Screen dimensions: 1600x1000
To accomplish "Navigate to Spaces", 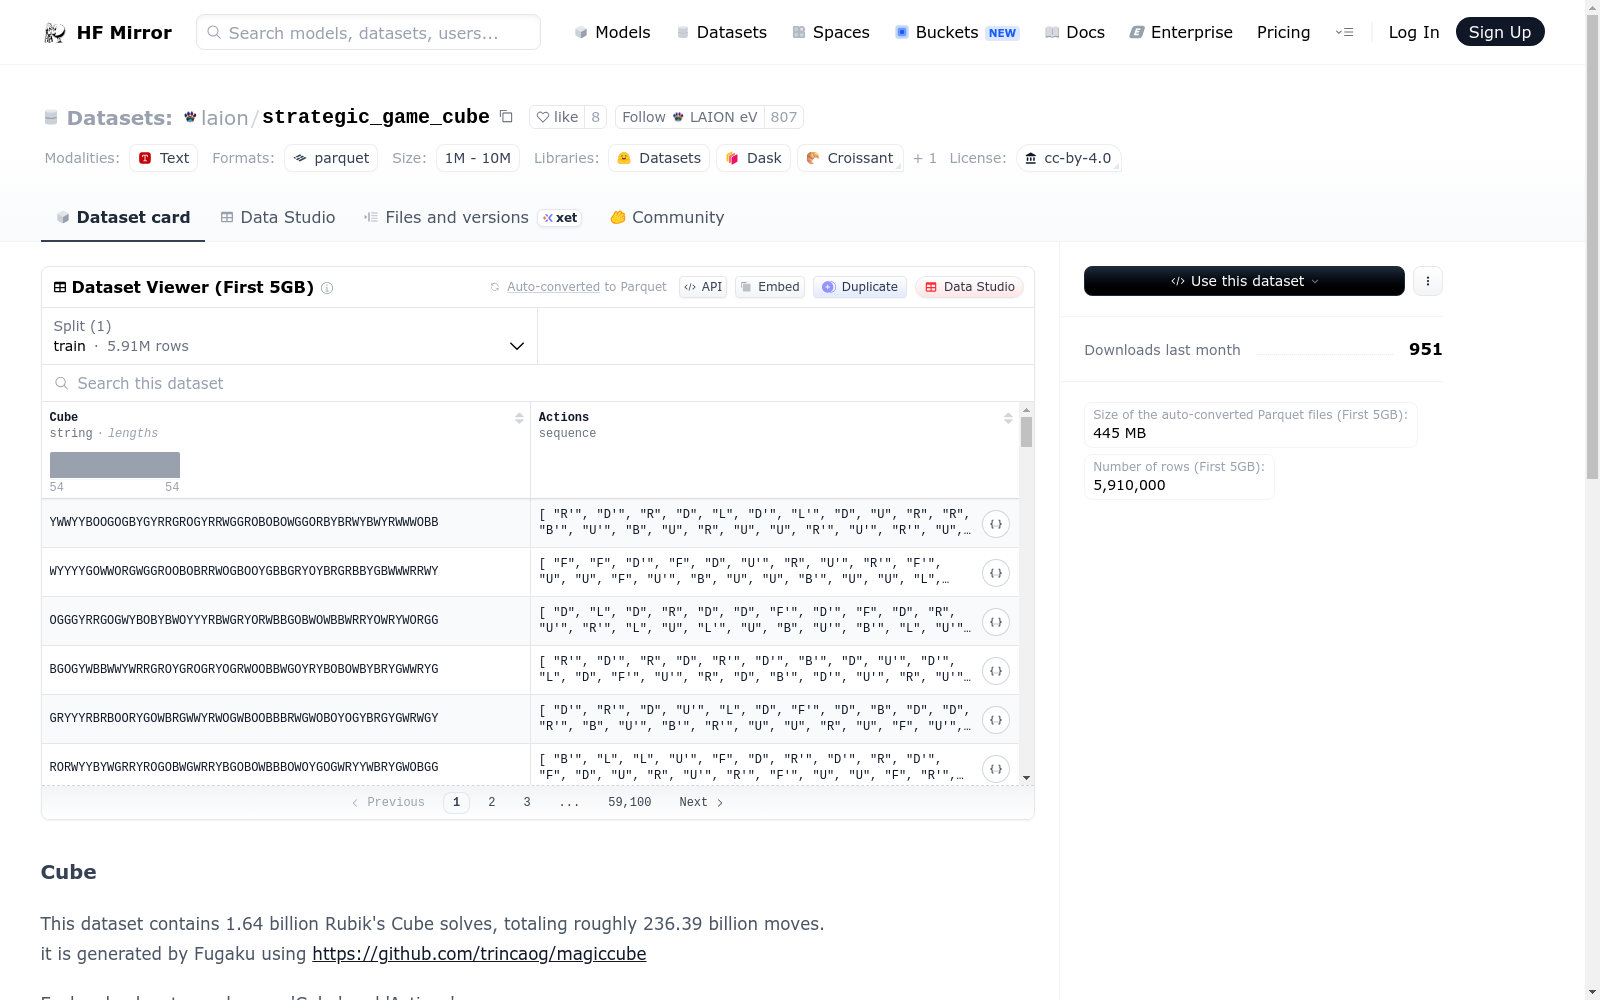I will pyautogui.click(x=831, y=32).
